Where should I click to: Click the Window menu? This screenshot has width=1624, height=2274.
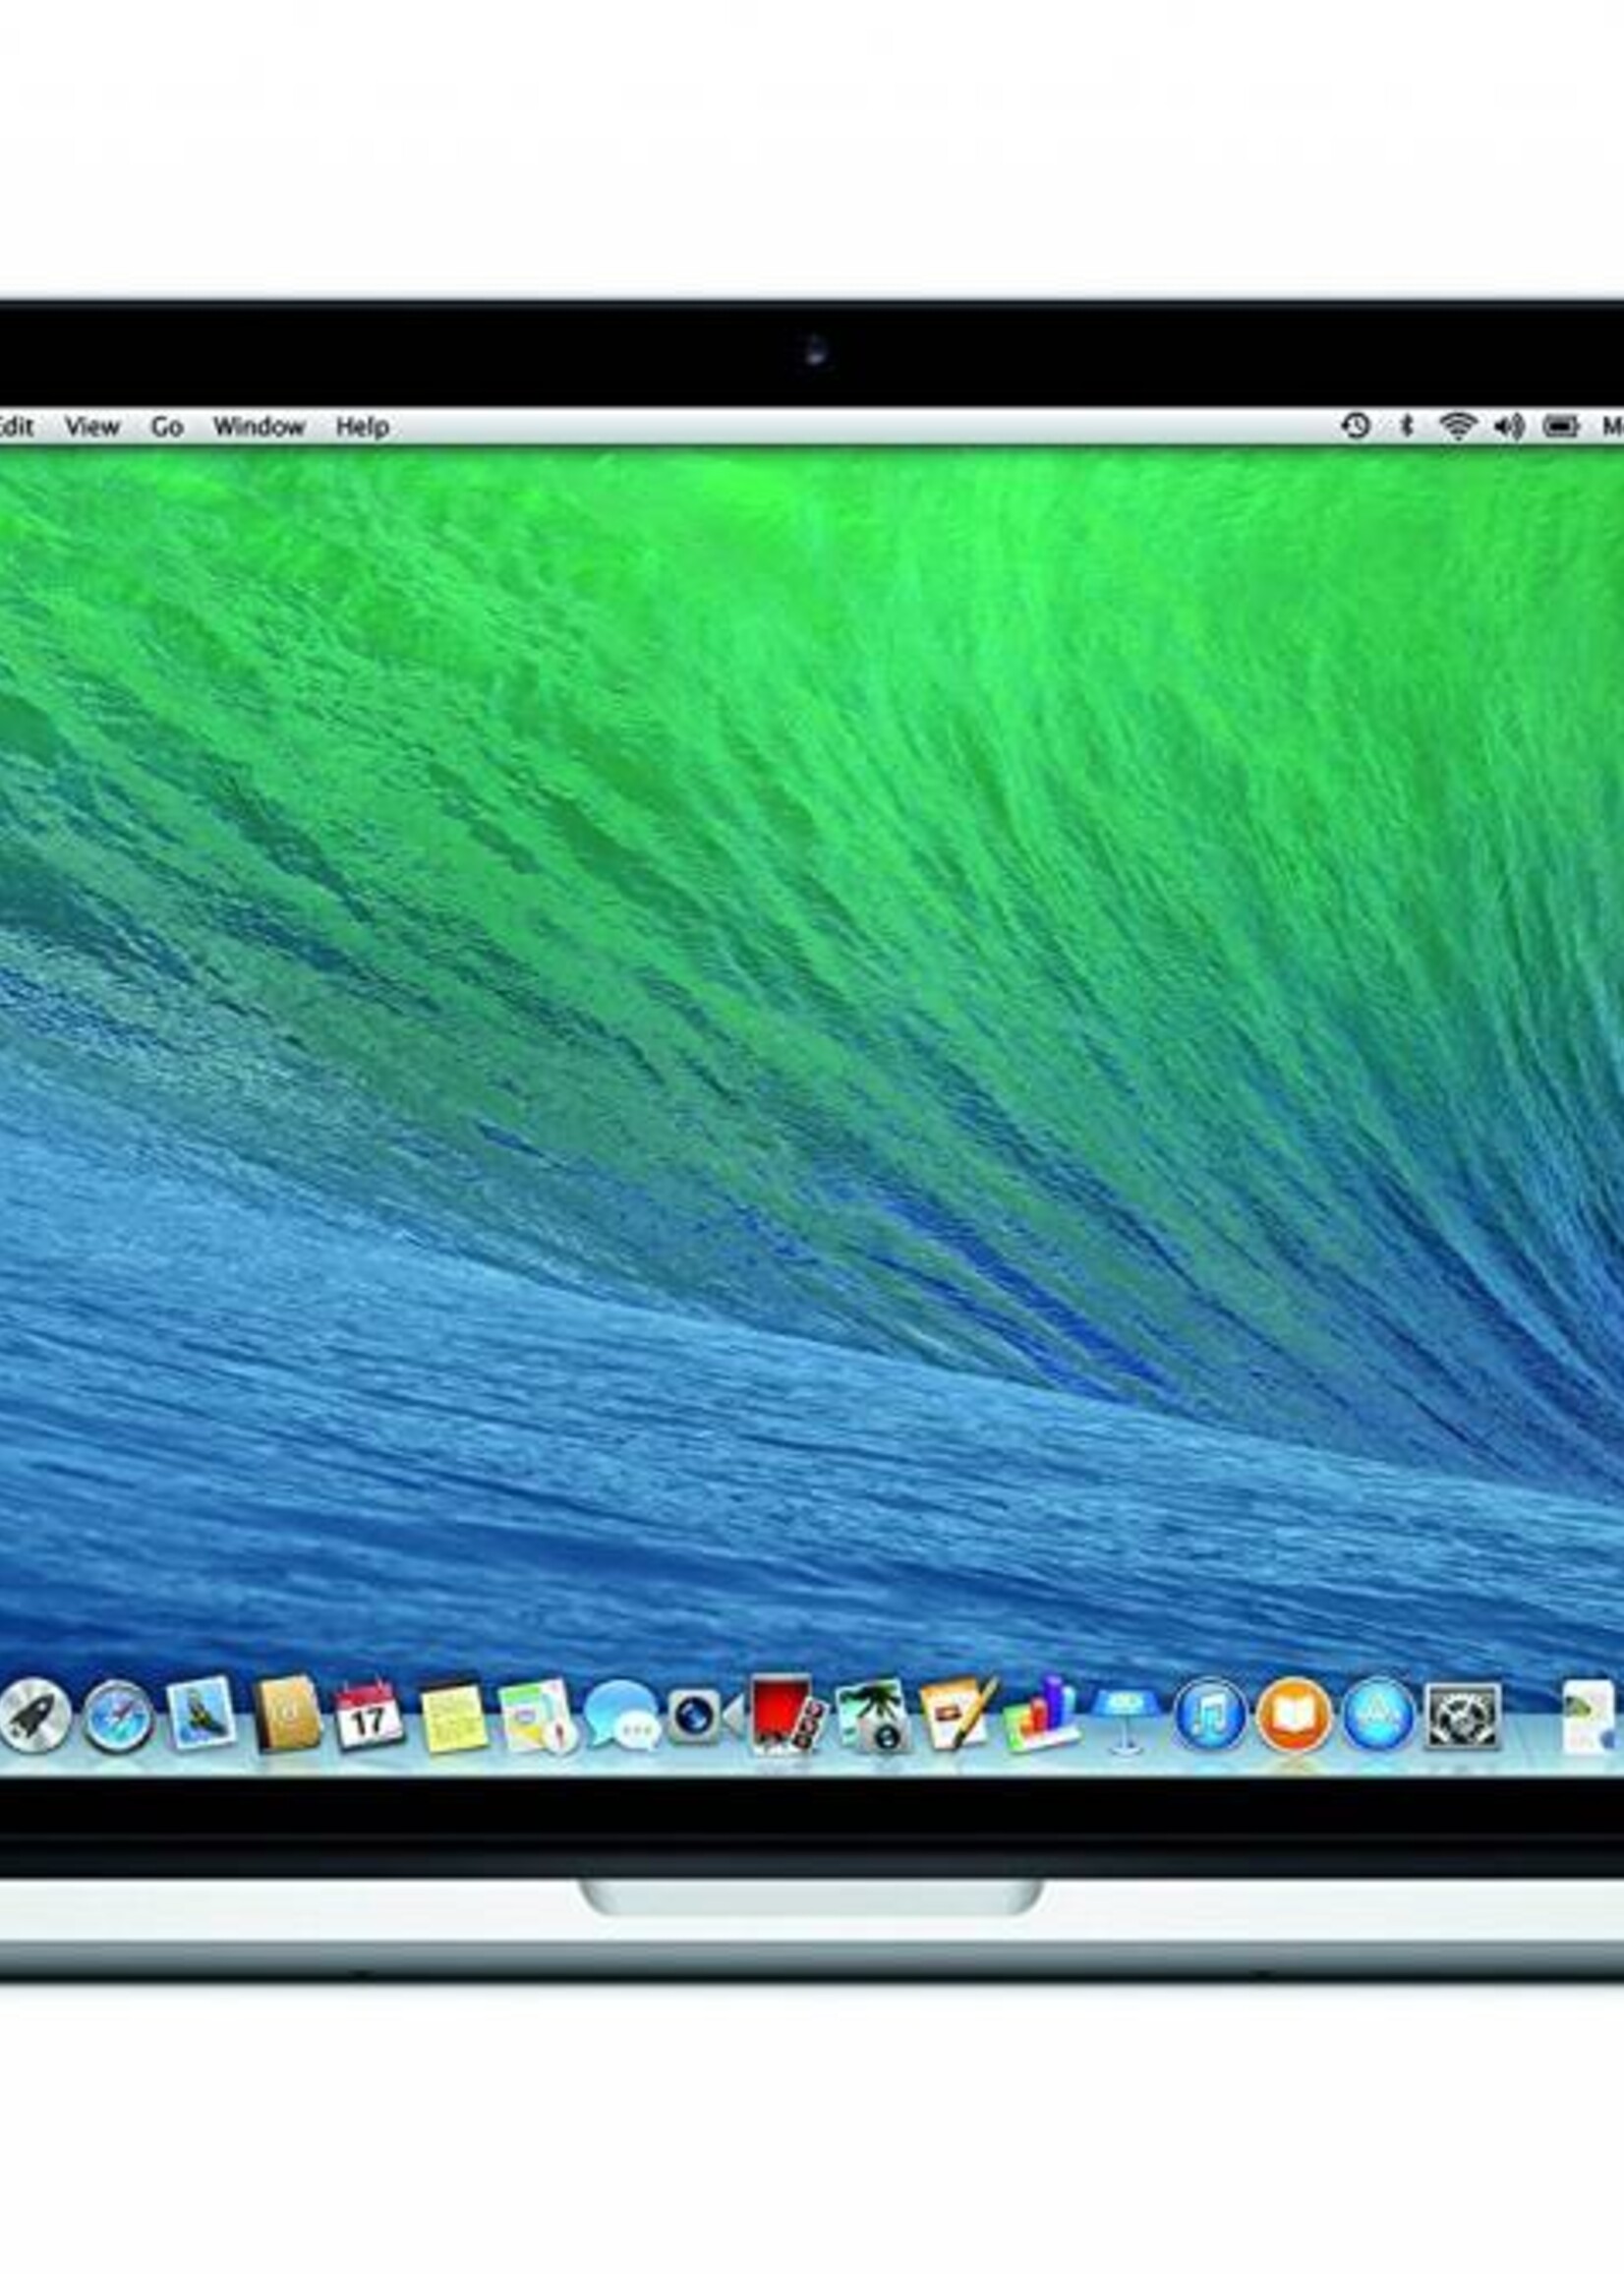pos(258,427)
